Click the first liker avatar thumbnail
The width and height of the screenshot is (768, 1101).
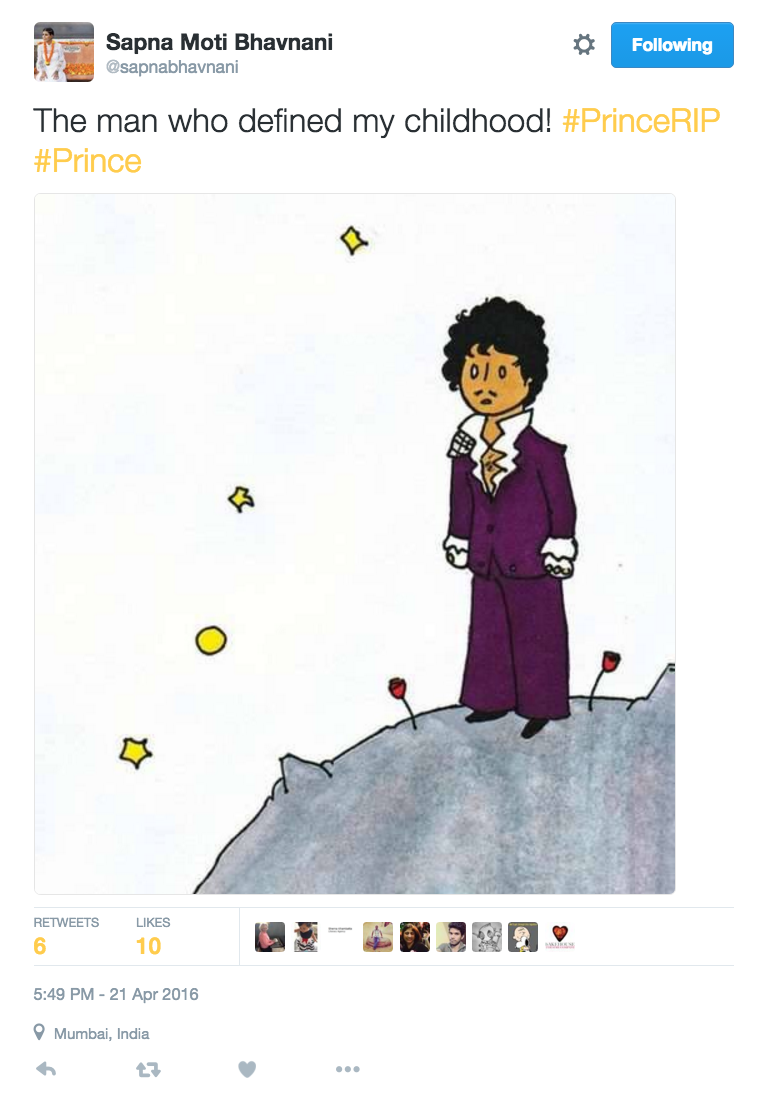click(270, 937)
